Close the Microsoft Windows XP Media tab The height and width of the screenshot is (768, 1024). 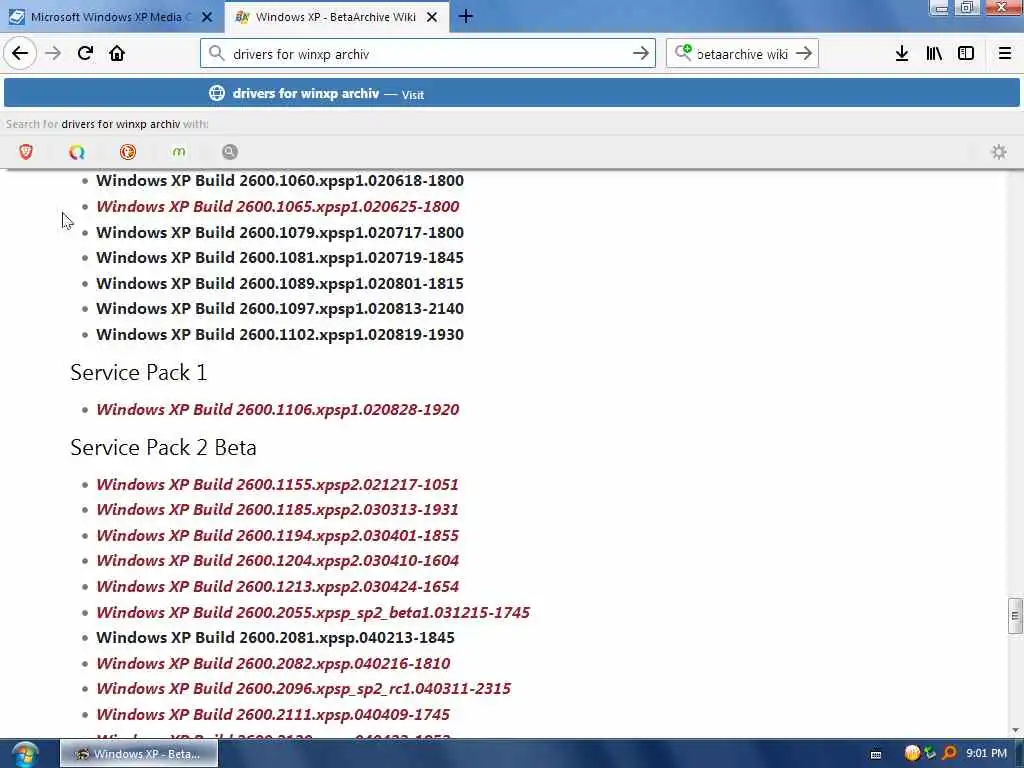coord(207,17)
